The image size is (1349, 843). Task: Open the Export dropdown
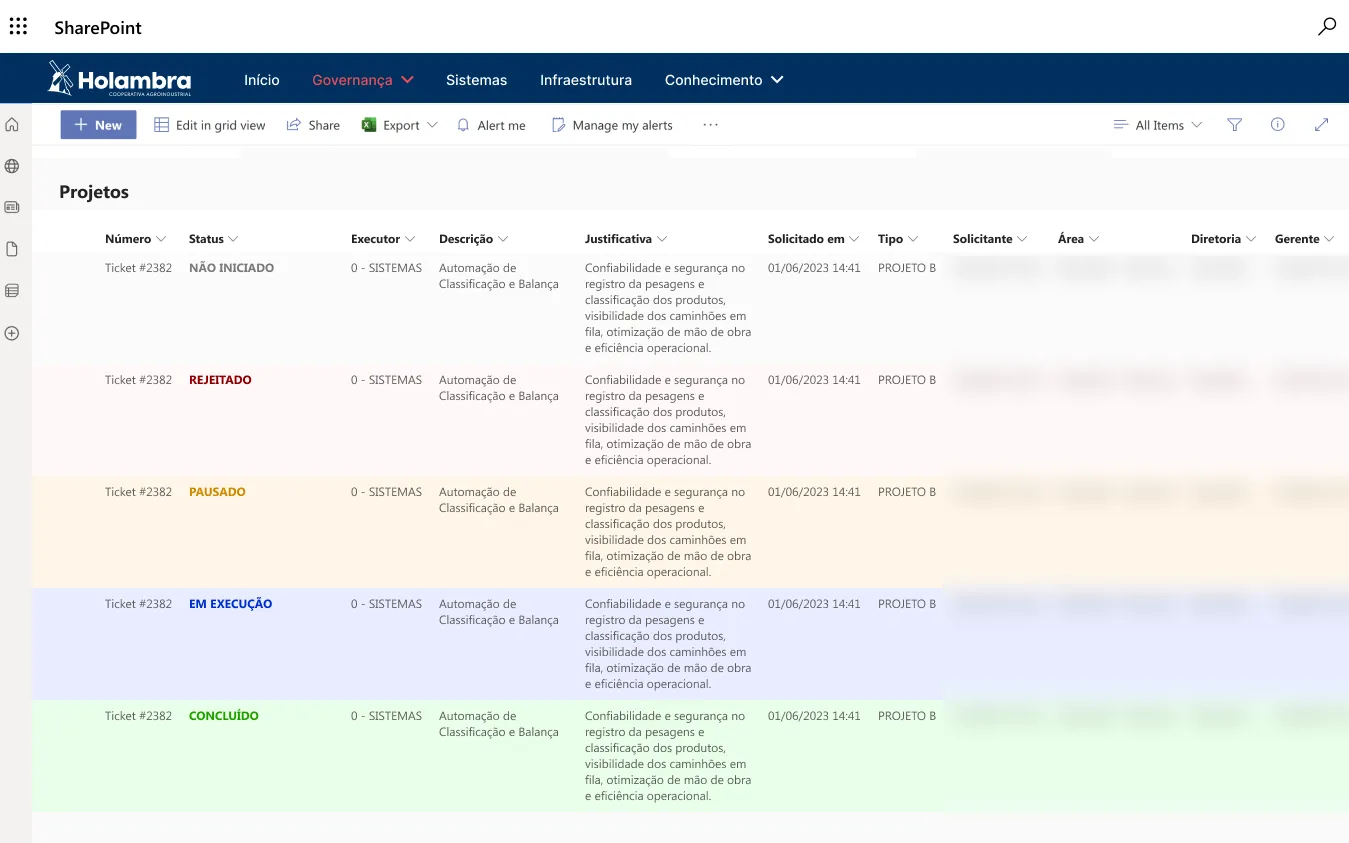(x=400, y=125)
